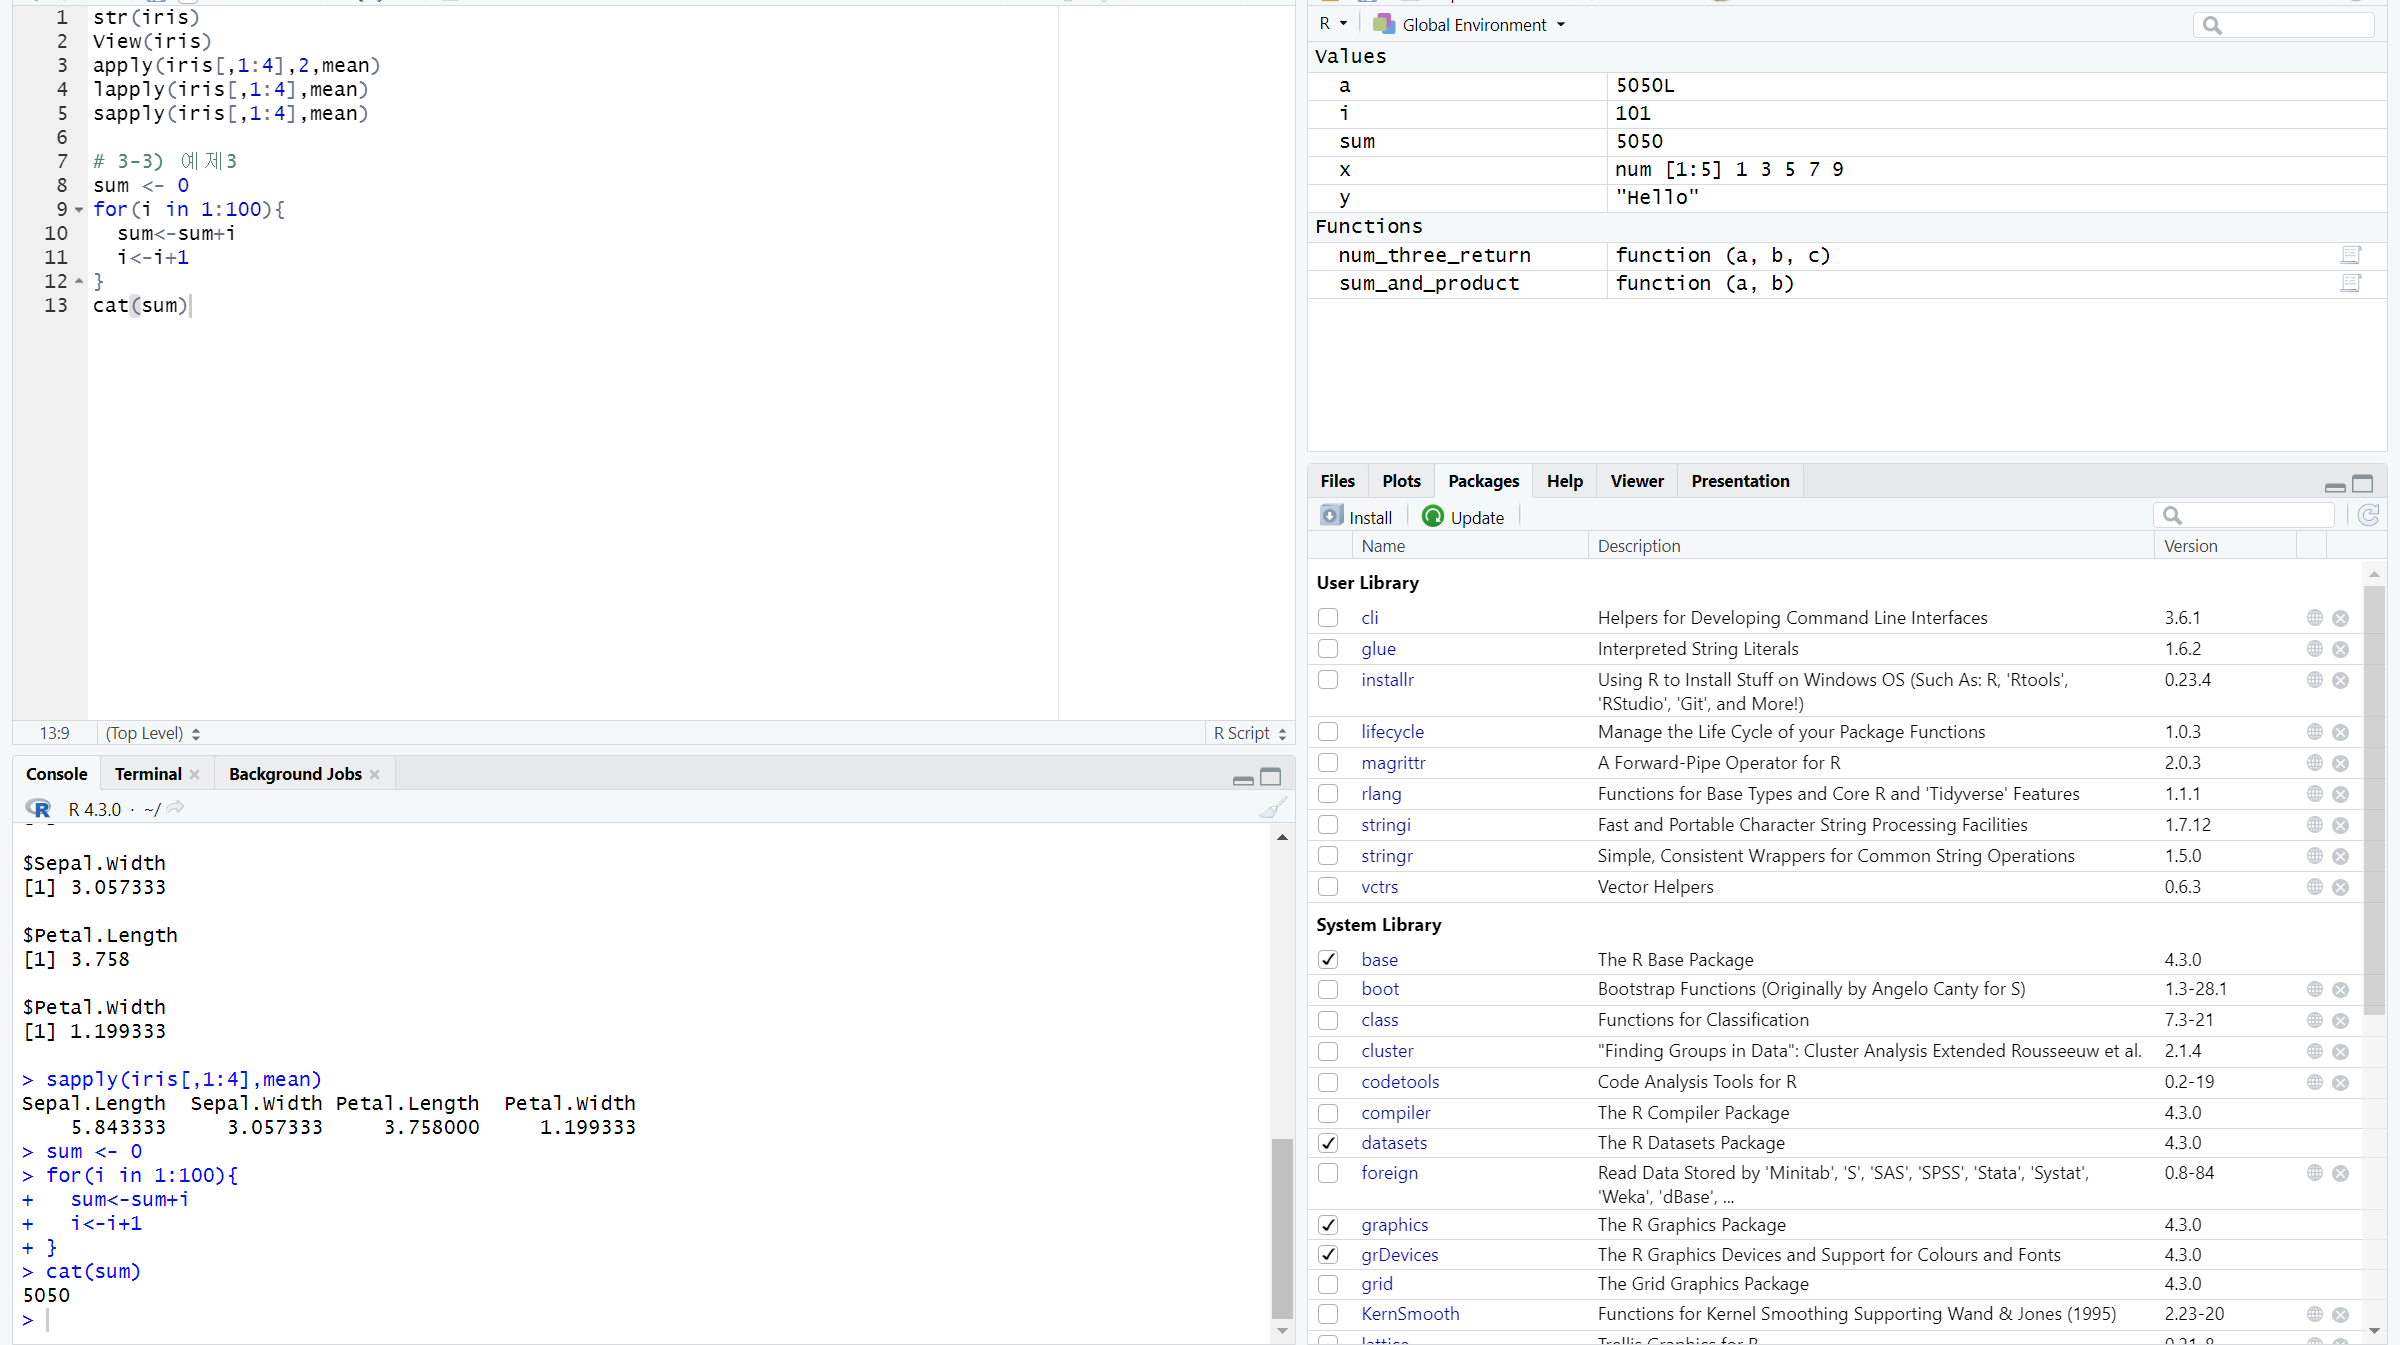This screenshot has width=2400, height=1345.
Task: Collapse the for loop fold arrow
Action: coord(79,210)
